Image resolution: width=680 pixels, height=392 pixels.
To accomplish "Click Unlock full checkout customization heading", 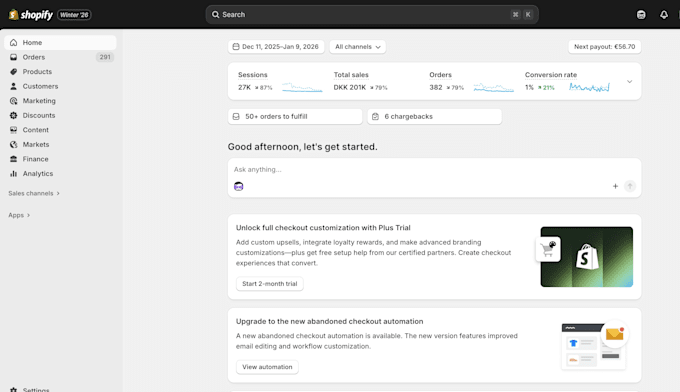I will pyautogui.click(x=323, y=228).
